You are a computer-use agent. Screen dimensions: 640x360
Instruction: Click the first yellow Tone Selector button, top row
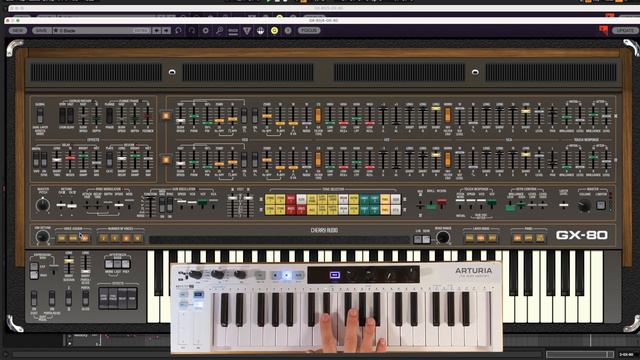click(270, 199)
